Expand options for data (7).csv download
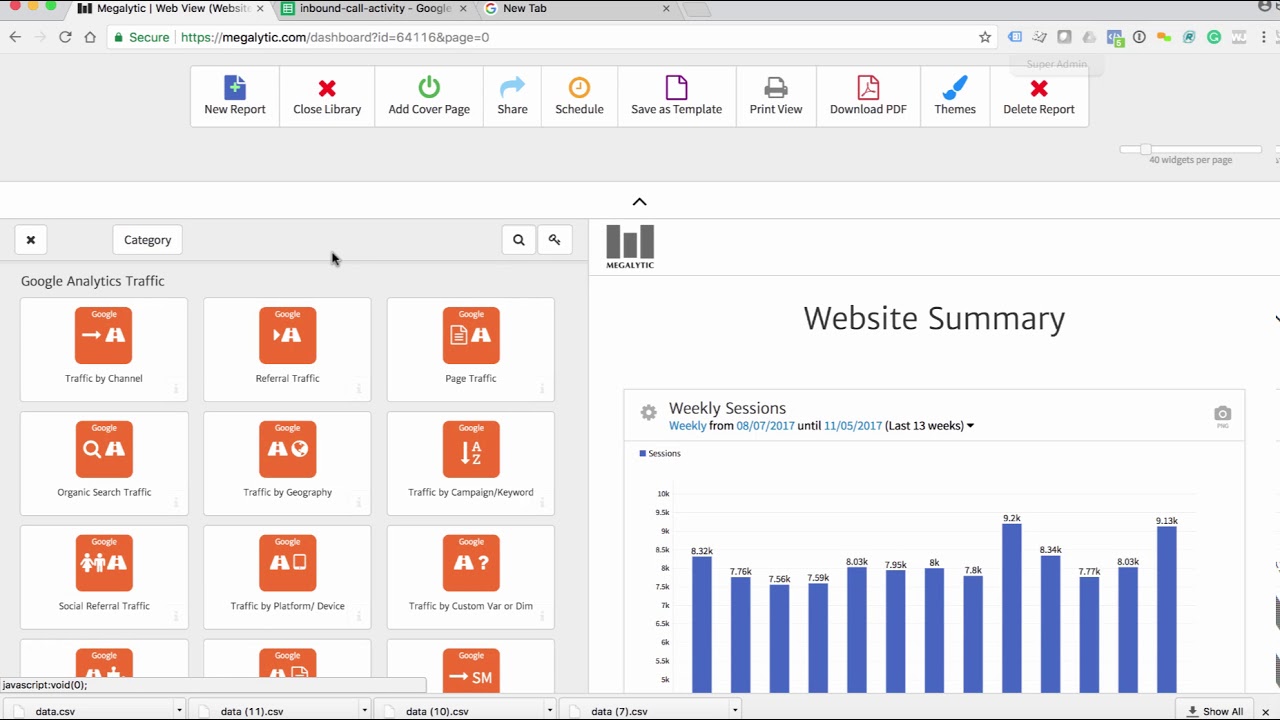The height and width of the screenshot is (720, 1280). (x=734, y=711)
